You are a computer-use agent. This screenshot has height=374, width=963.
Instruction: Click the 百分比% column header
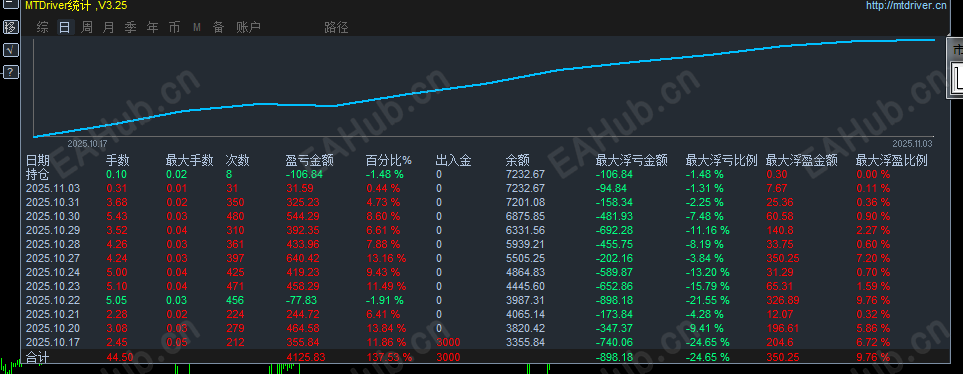tap(389, 161)
